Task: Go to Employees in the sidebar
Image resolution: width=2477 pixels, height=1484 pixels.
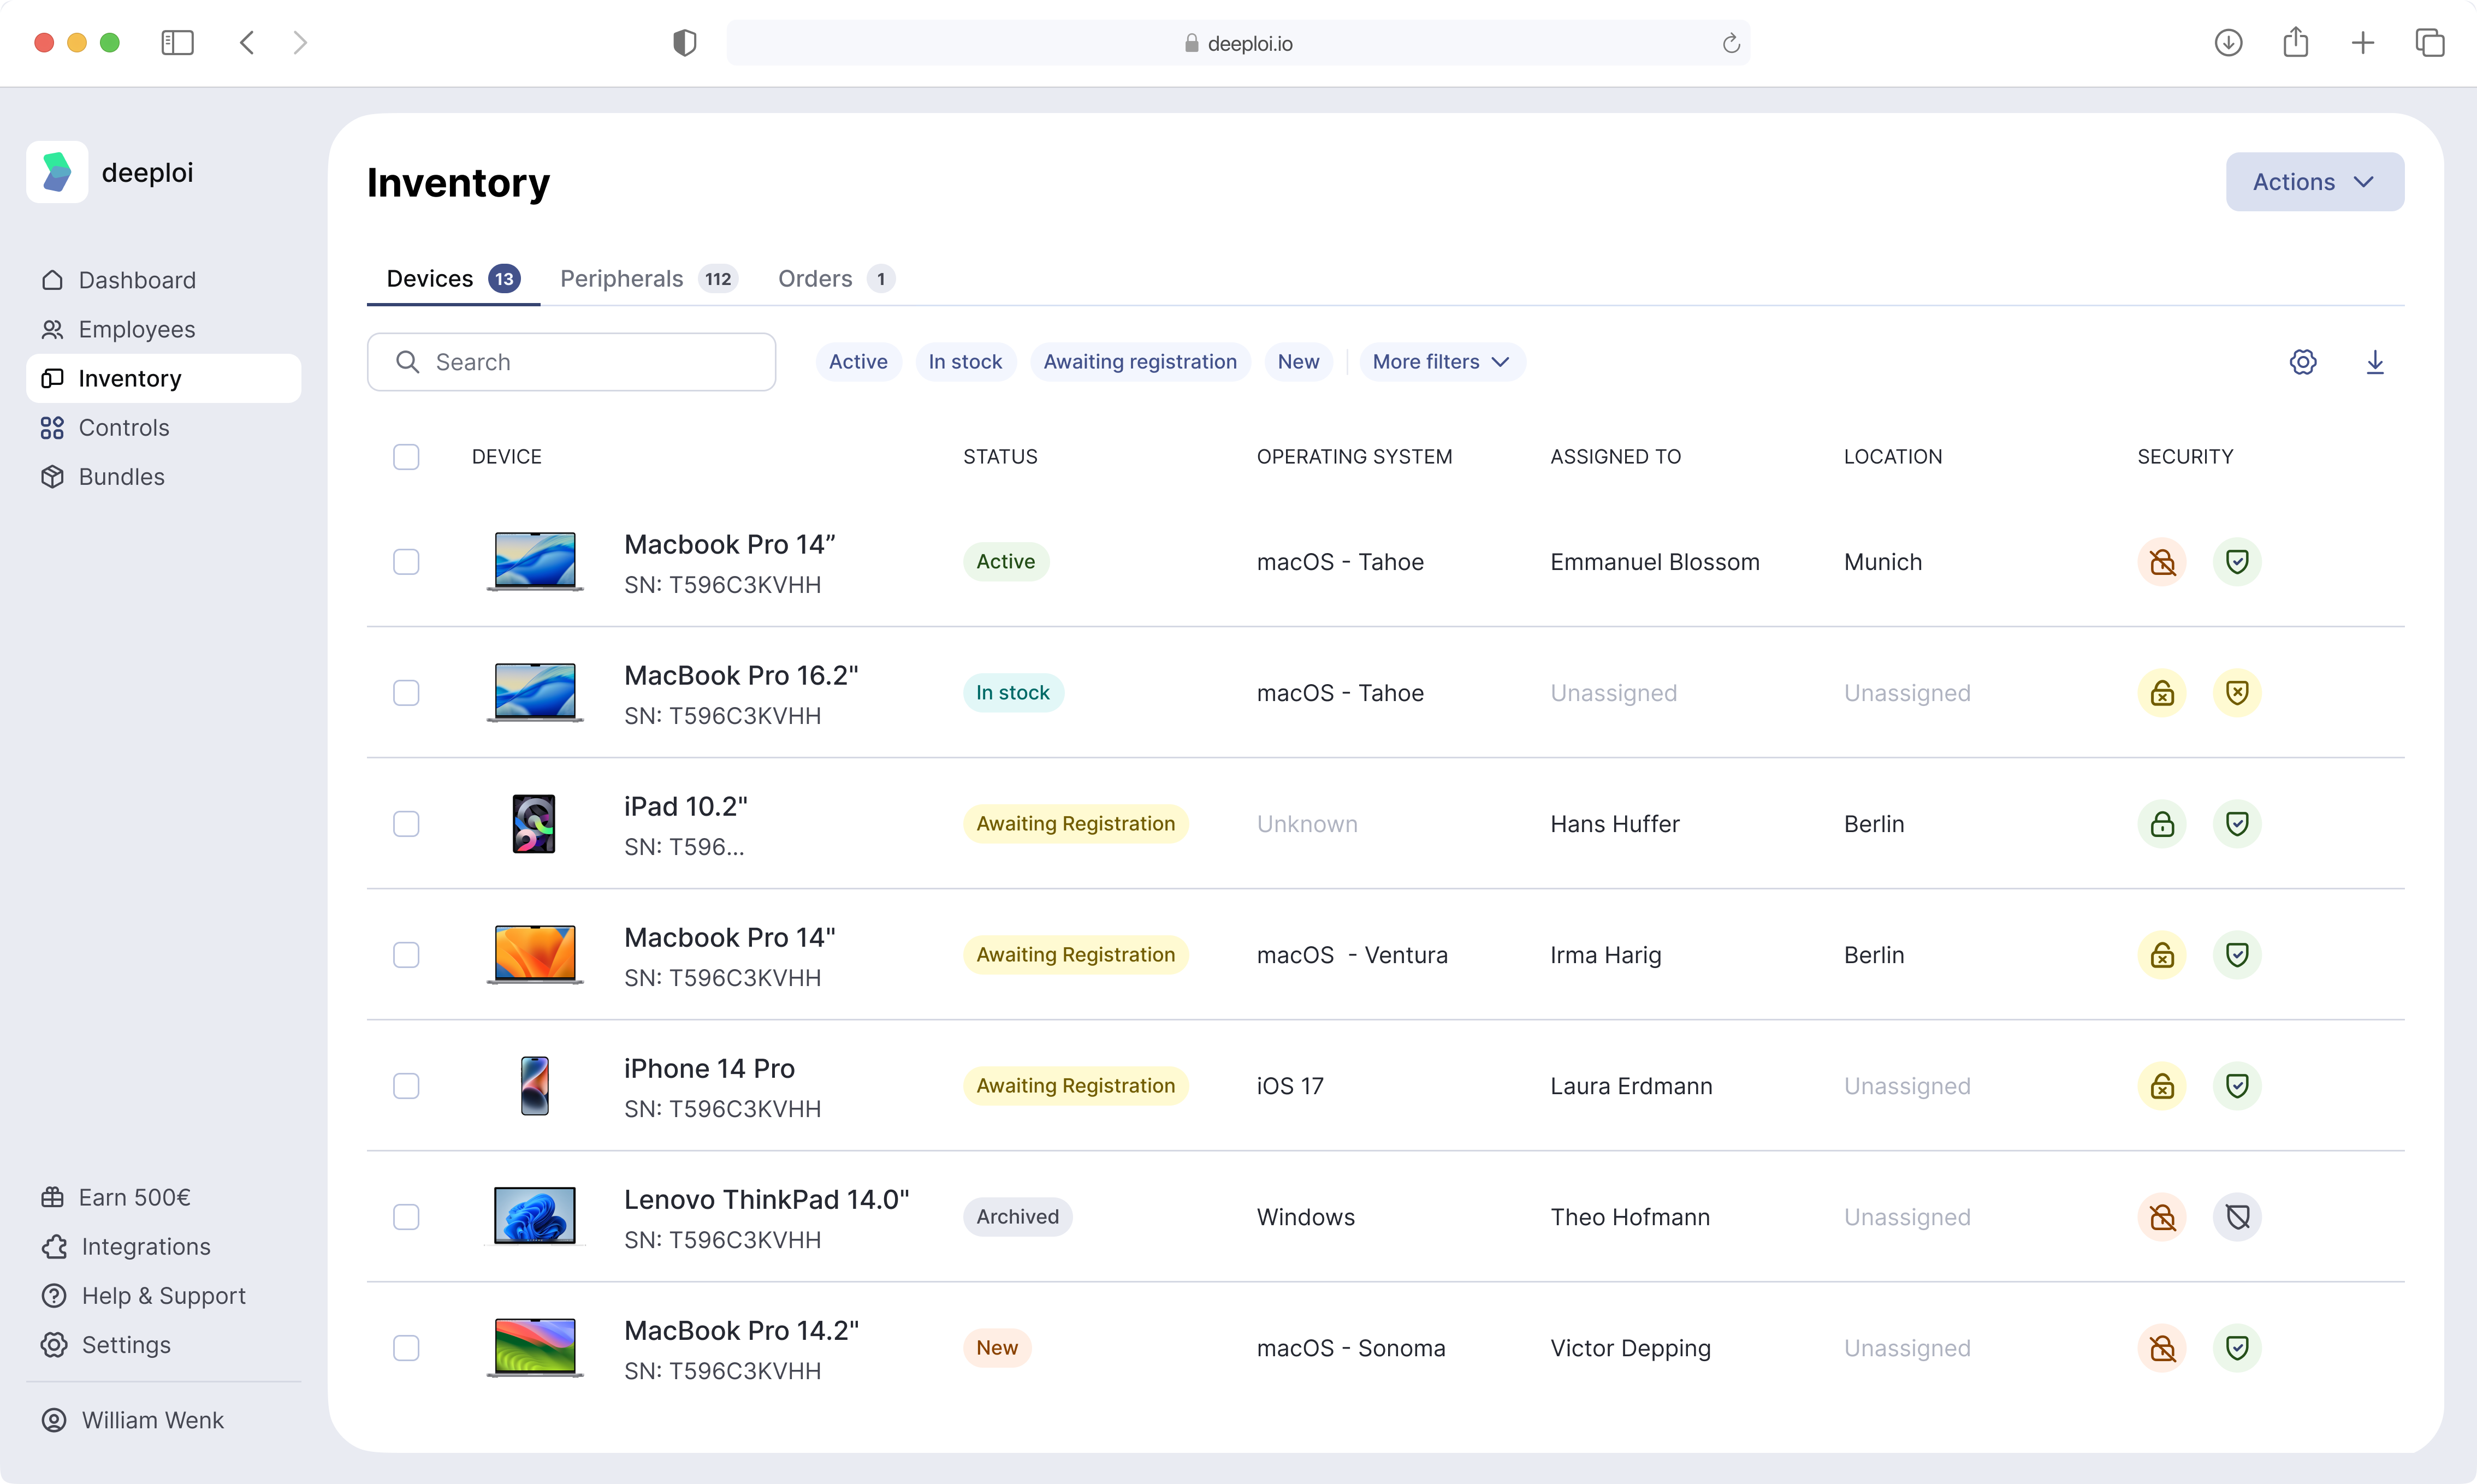Action: pyautogui.click(x=164, y=329)
